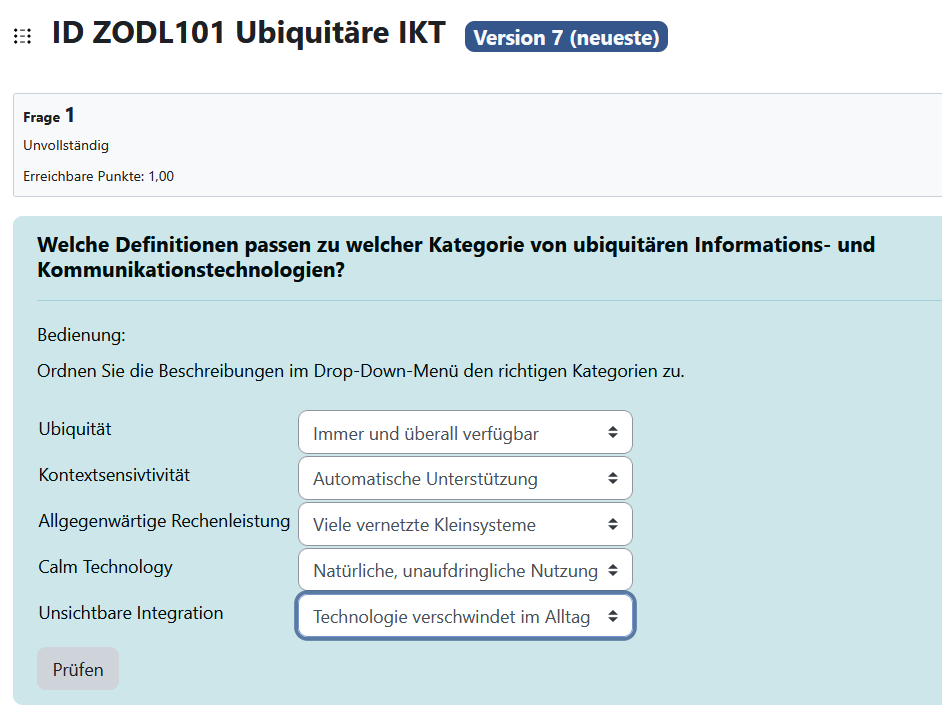Click the Unsichtbare Integration label
The height and width of the screenshot is (710, 942).
click(130, 613)
